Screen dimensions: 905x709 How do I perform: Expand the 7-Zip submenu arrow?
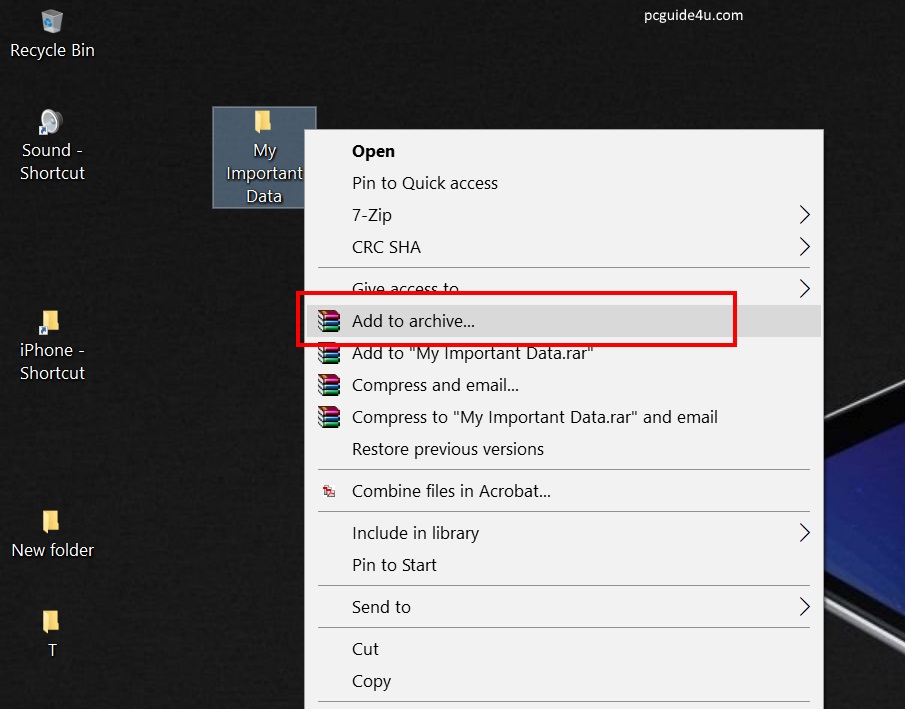click(804, 215)
